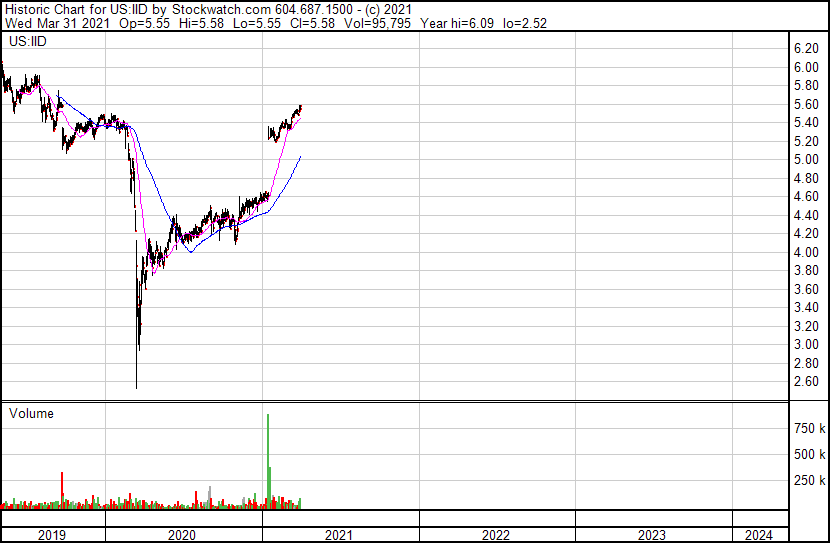
Task: Click the 6.20 price axis label
Action: coord(806,49)
